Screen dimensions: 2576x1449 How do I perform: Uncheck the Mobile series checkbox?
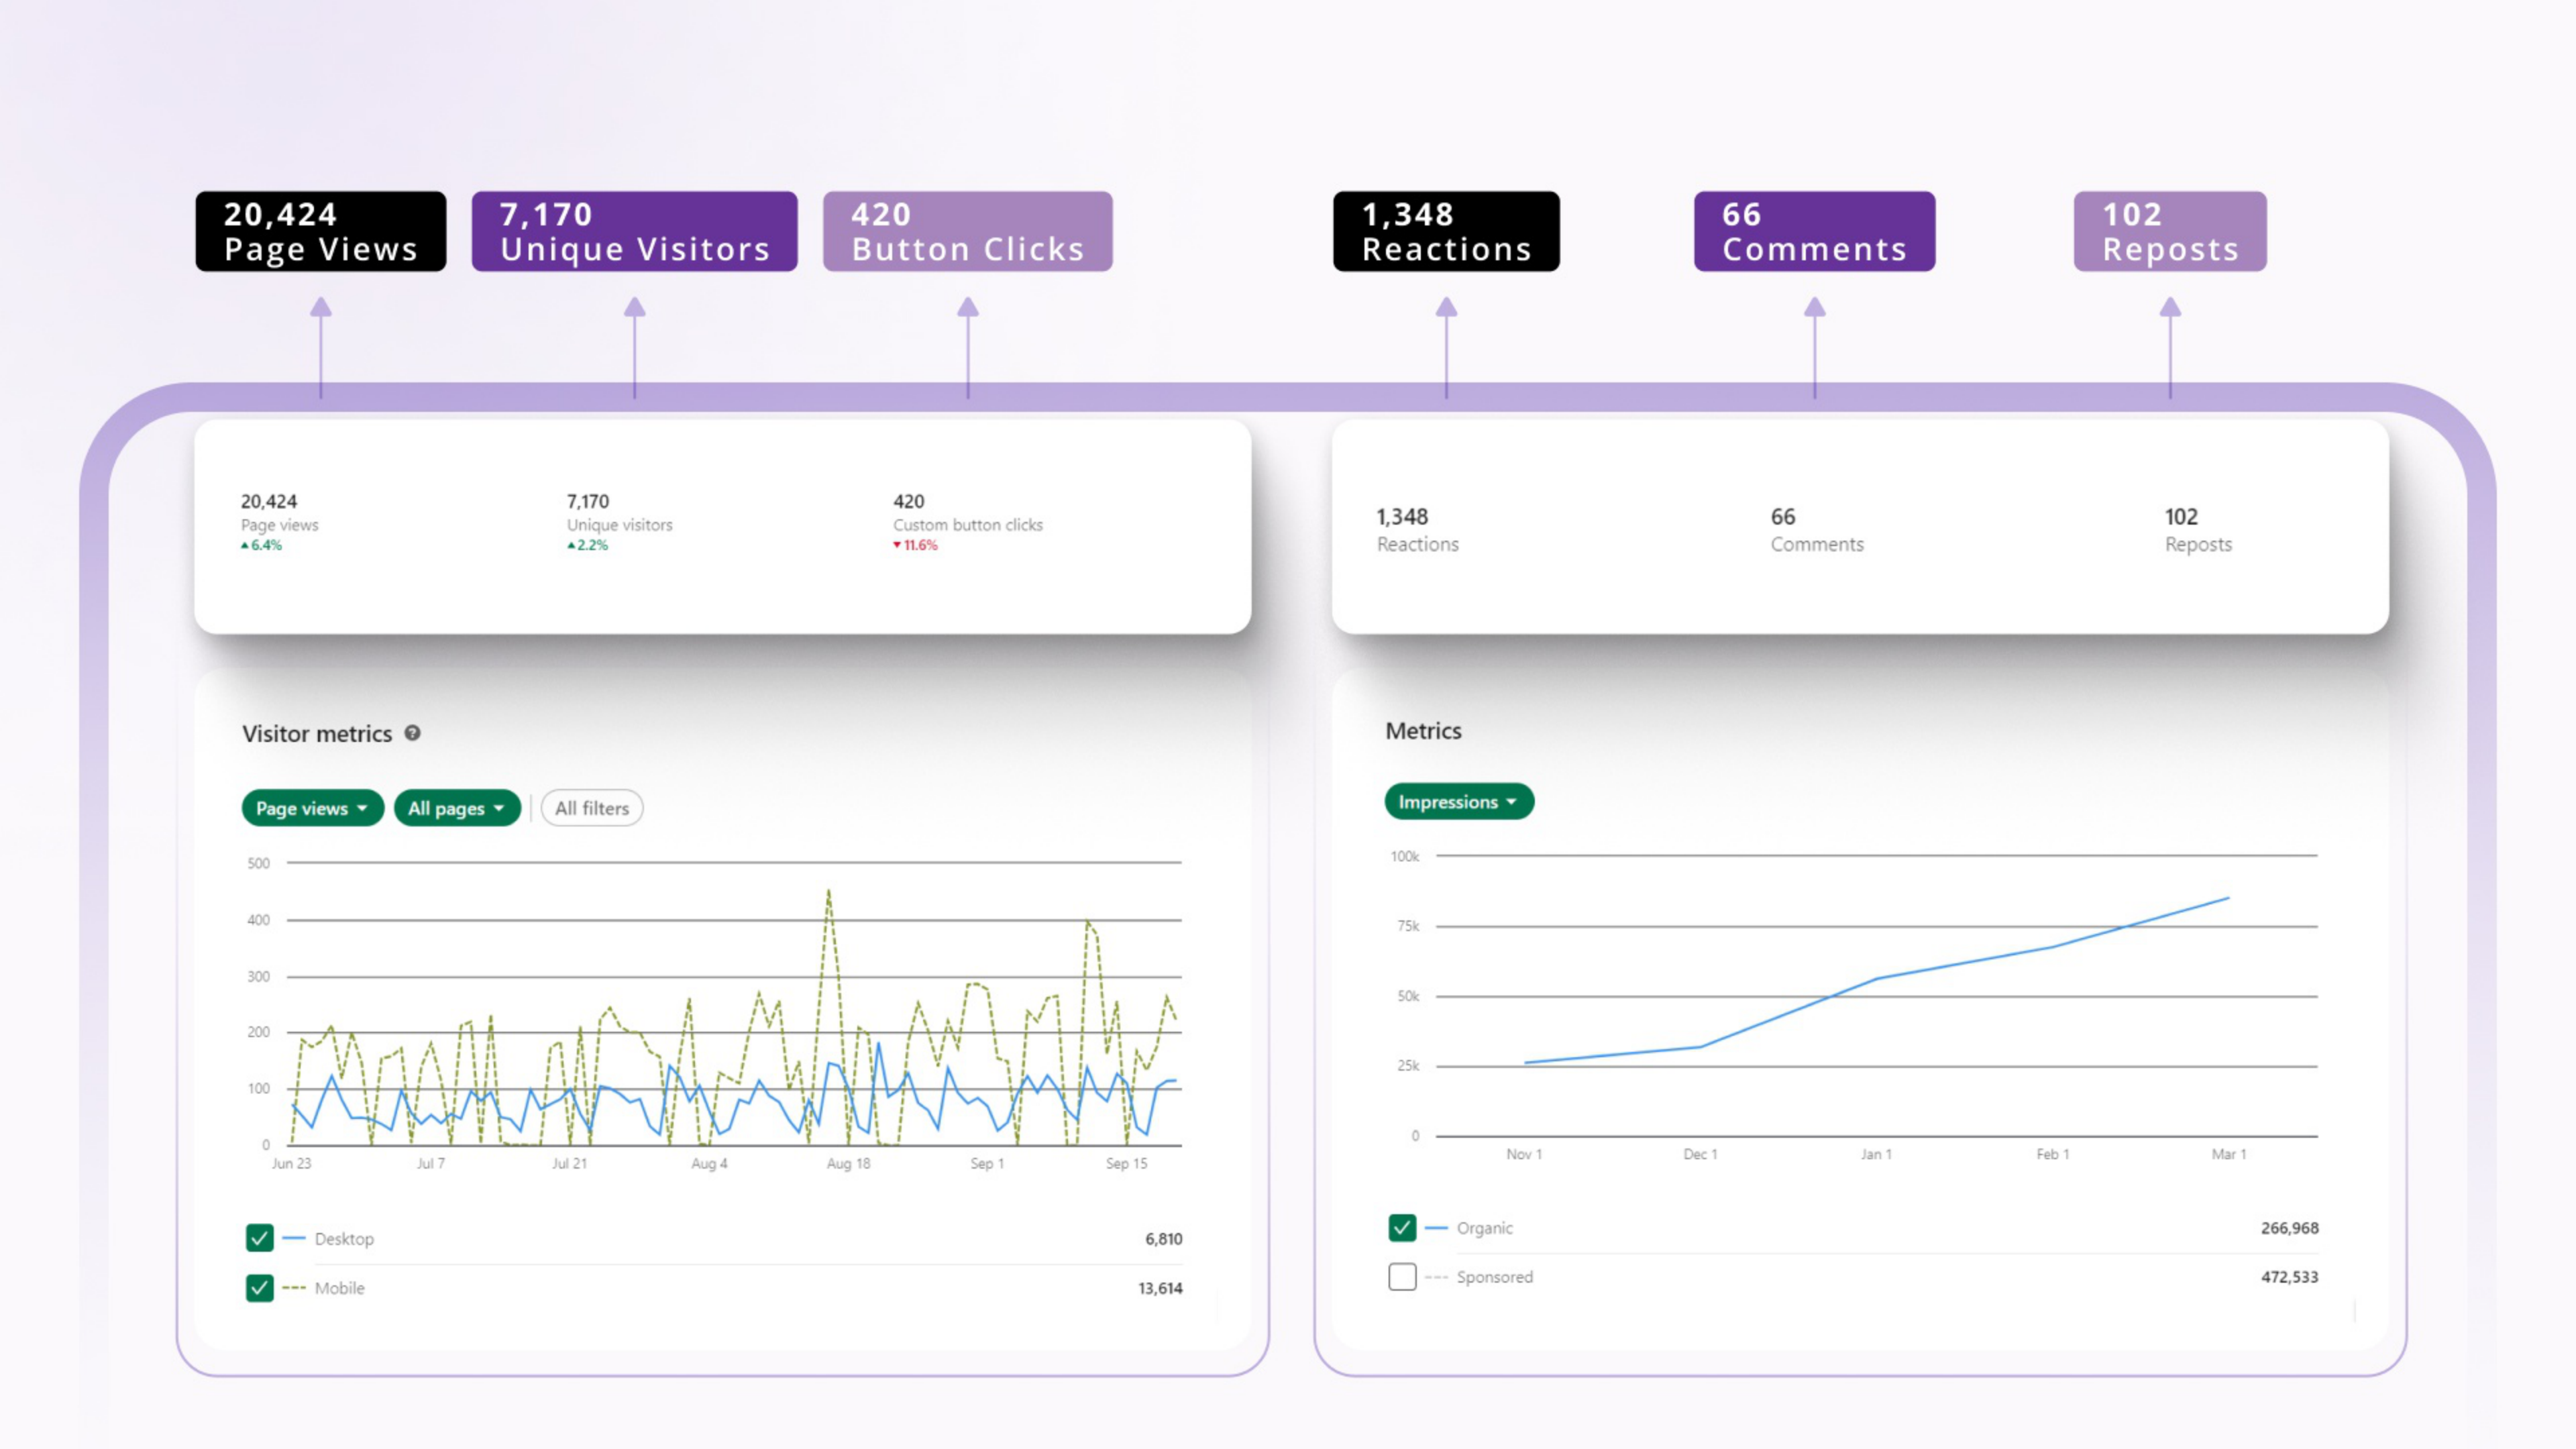(x=259, y=1288)
